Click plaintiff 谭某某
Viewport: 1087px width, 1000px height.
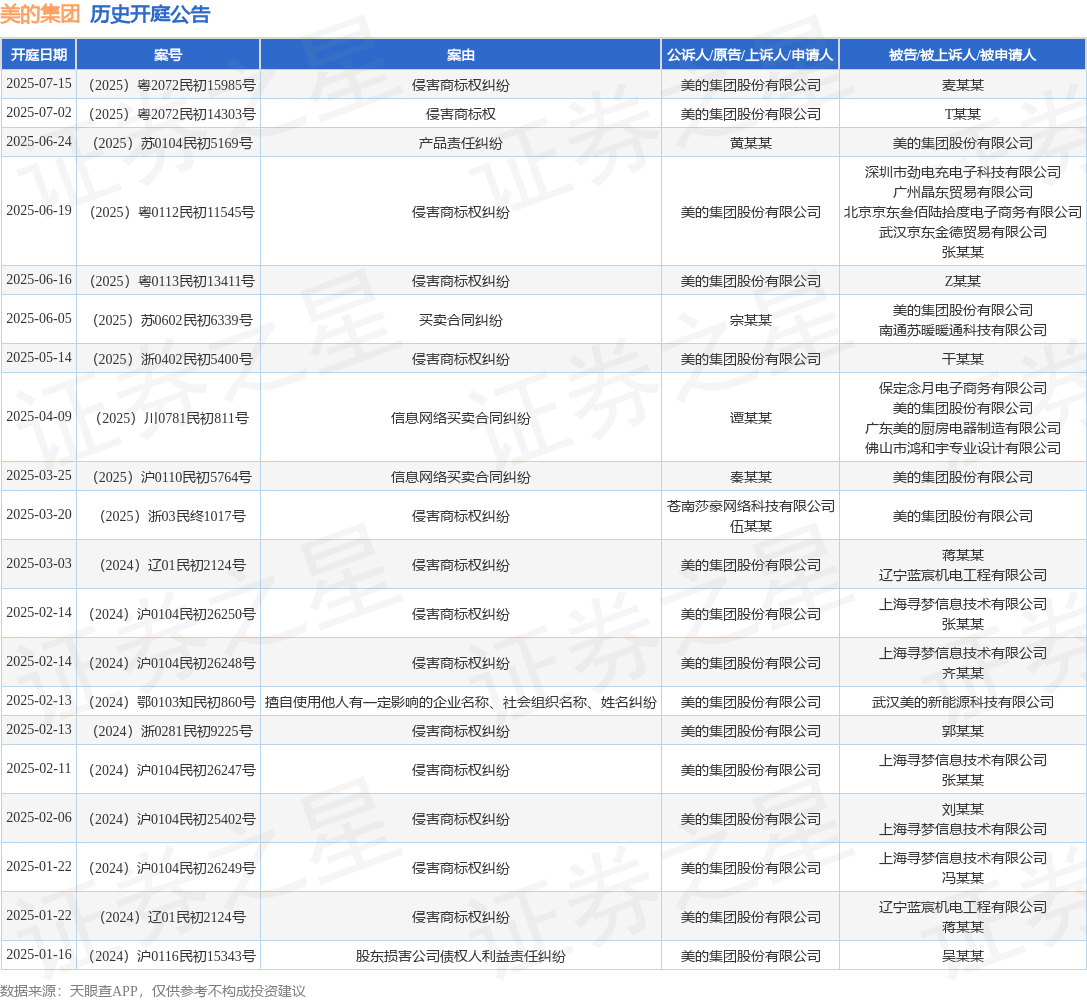(750, 418)
